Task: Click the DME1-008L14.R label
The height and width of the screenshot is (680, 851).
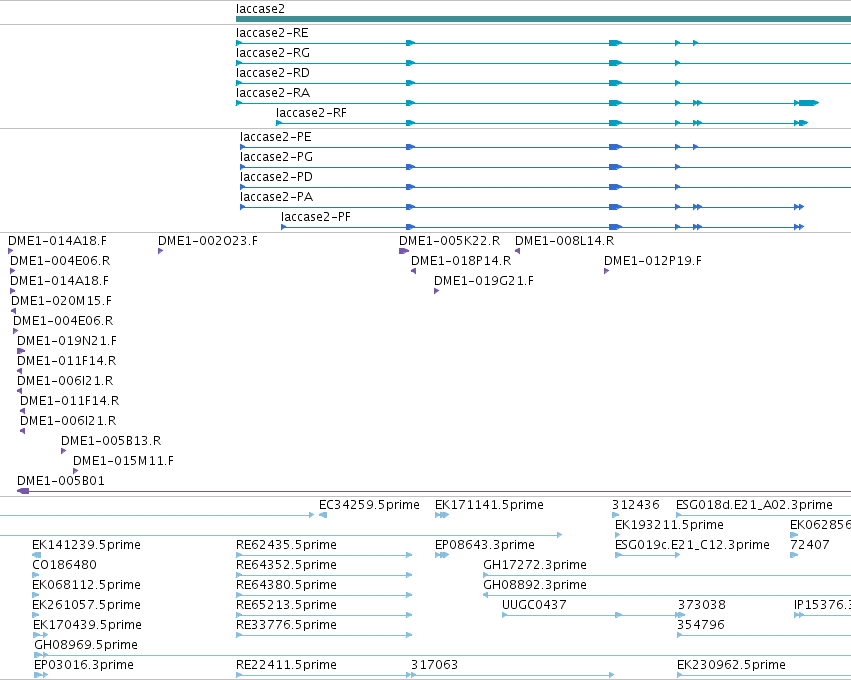Action: 564,240
